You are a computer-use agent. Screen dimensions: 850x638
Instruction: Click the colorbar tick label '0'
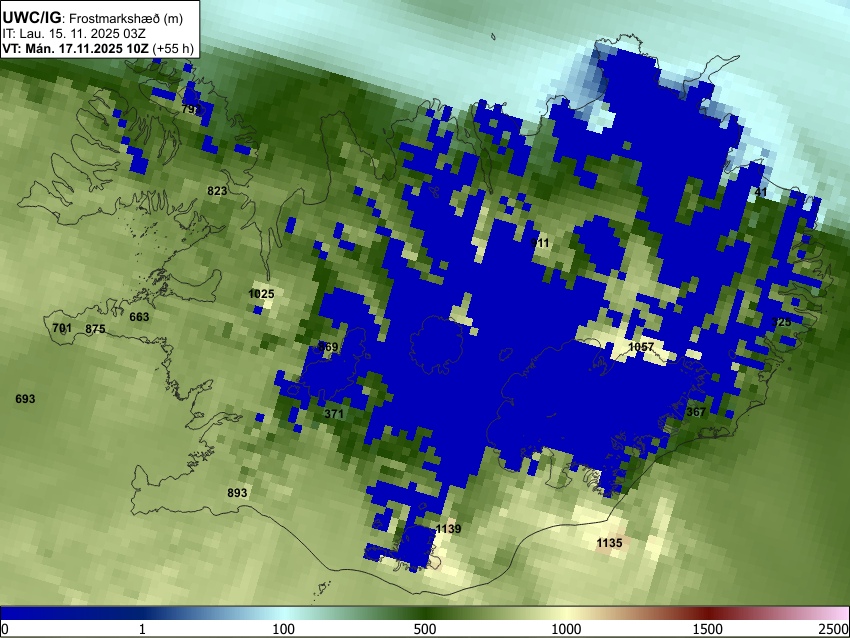tap(5, 629)
